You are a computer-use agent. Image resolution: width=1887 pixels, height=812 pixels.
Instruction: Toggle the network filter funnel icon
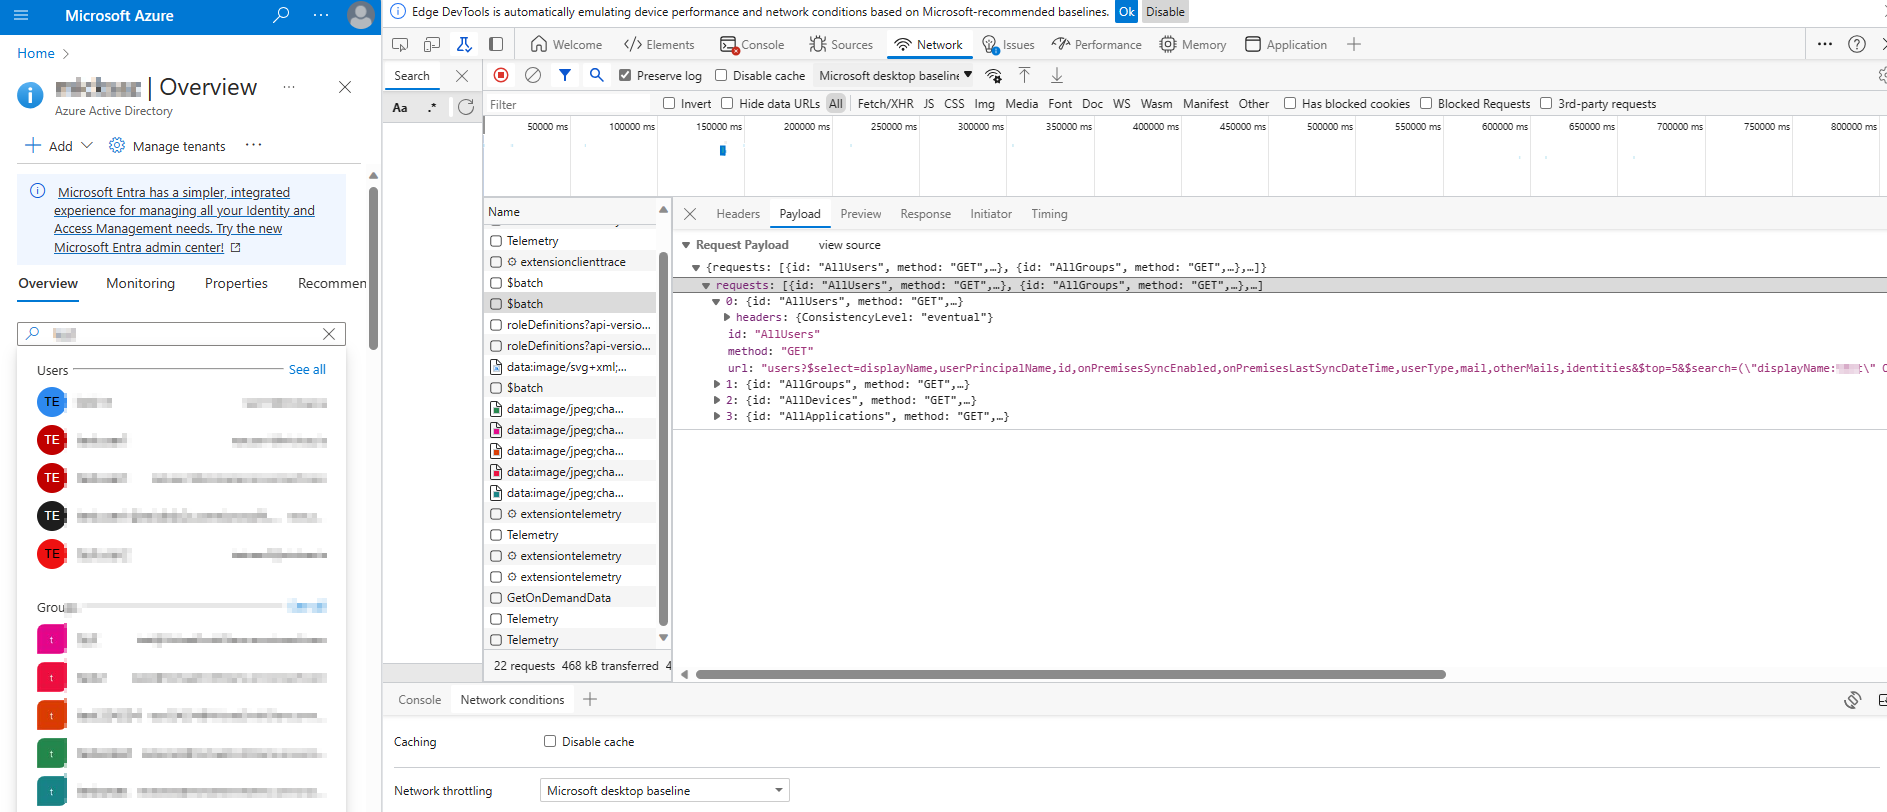565,75
